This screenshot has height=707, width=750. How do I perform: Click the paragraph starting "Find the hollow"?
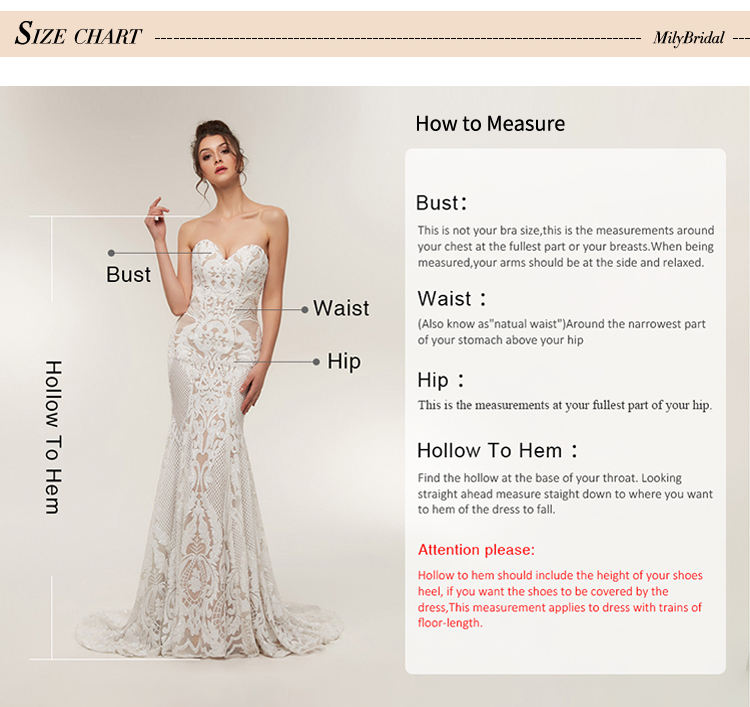[x=565, y=494]
